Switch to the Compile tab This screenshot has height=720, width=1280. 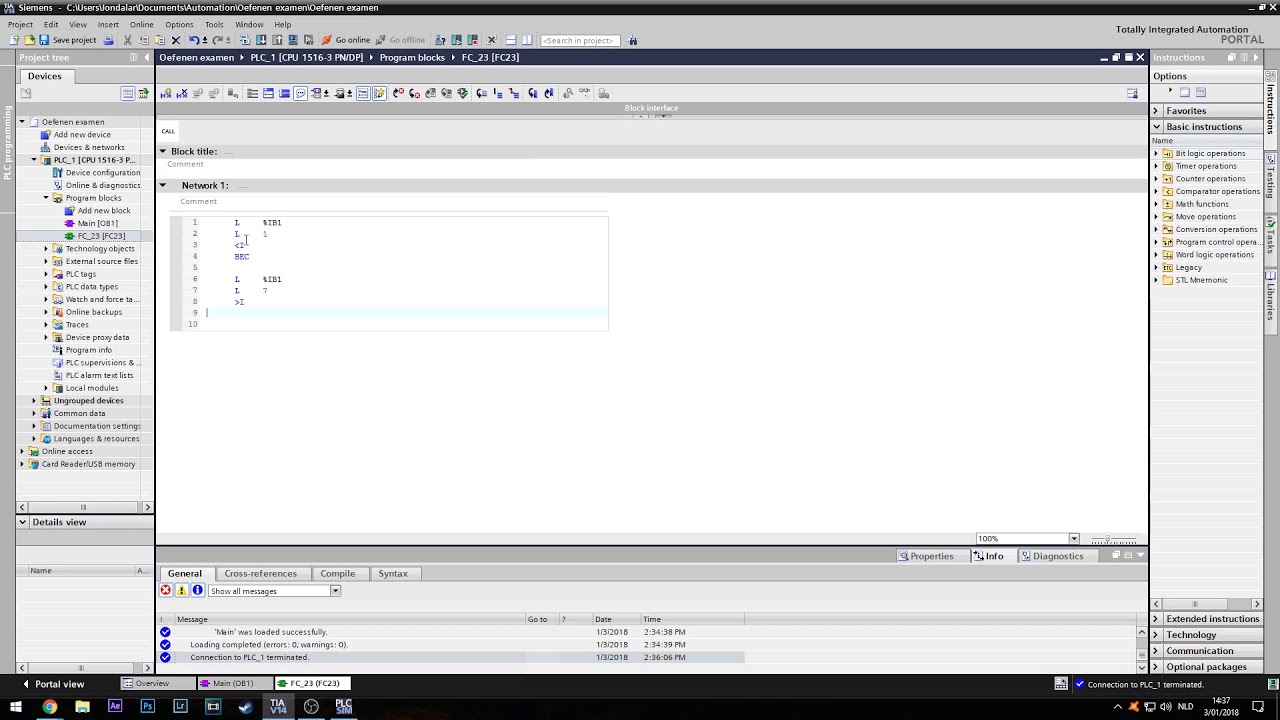(x=337, y=574)
